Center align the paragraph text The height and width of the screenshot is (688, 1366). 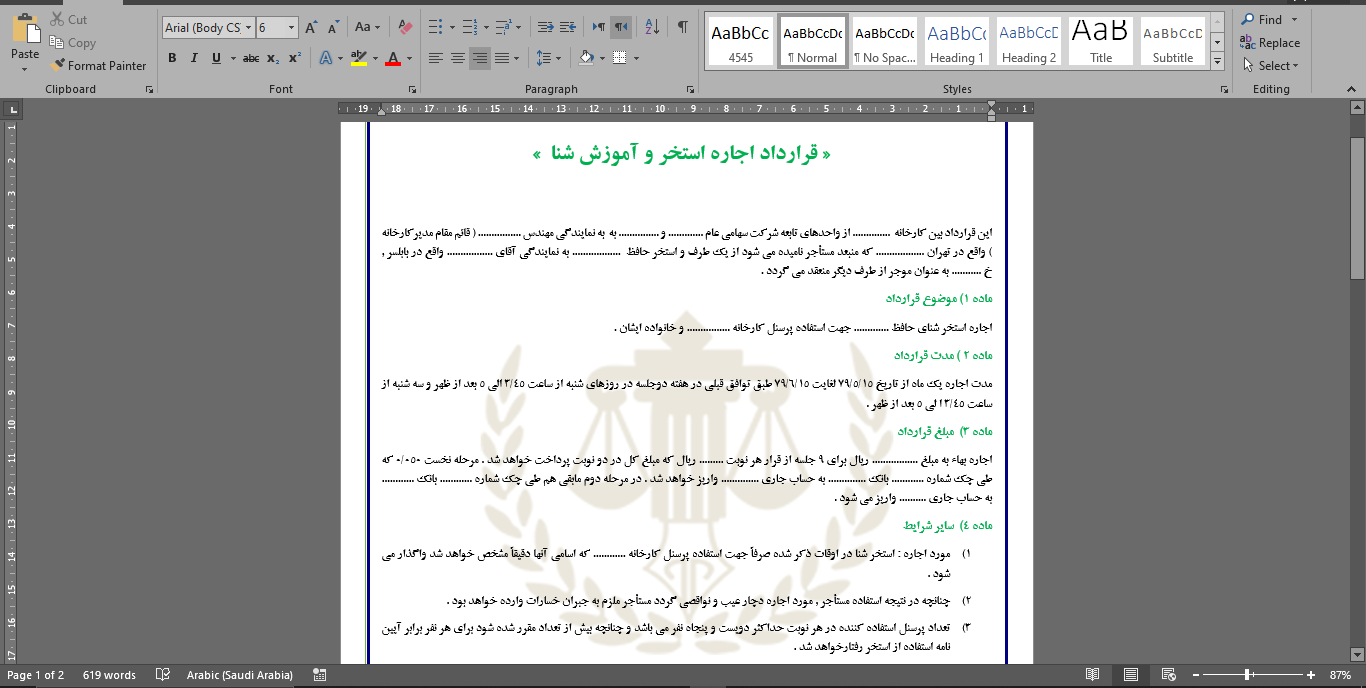pos(457,58)
